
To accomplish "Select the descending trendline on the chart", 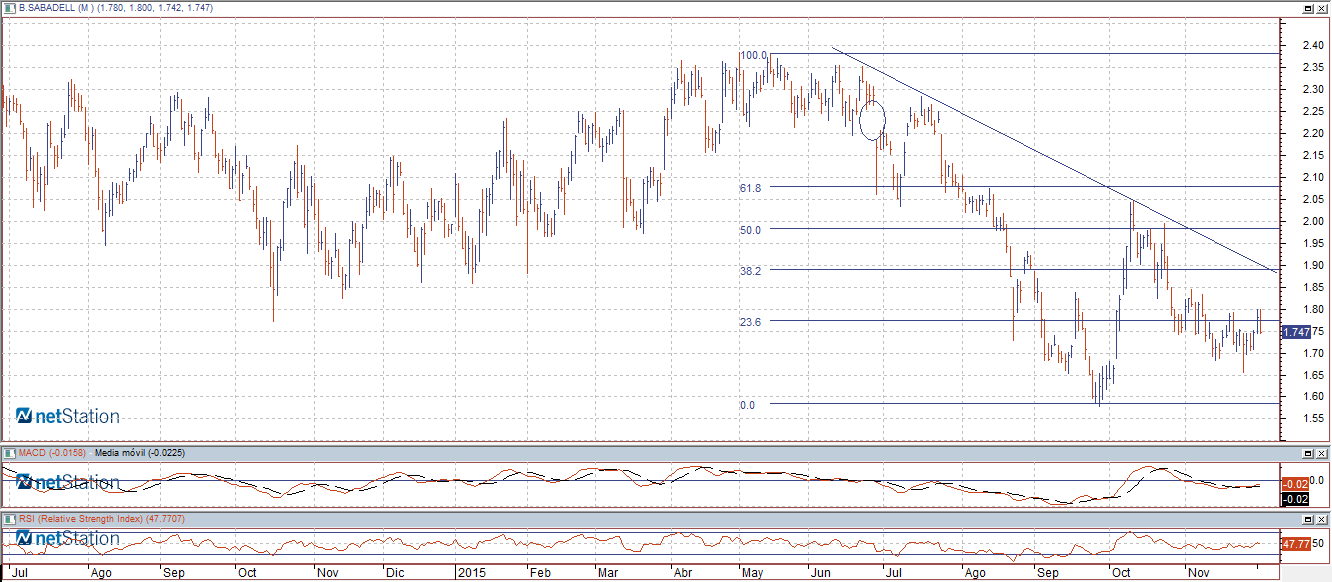I will tap(1055, 160).
